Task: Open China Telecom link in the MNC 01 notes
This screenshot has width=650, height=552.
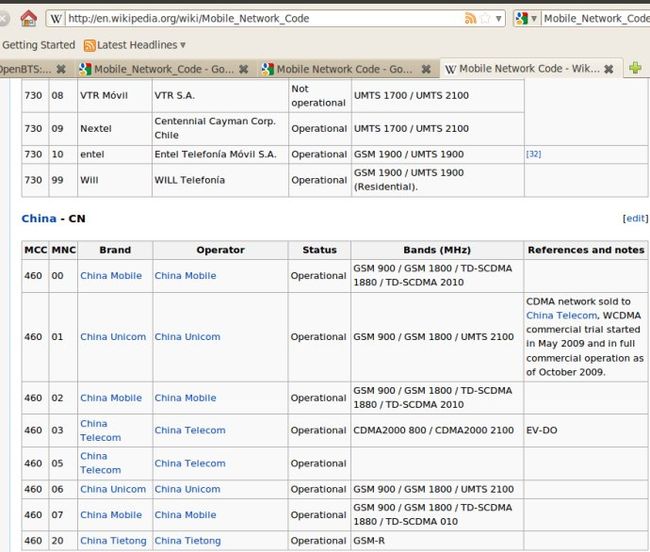Action: click(x=561, y=315)
